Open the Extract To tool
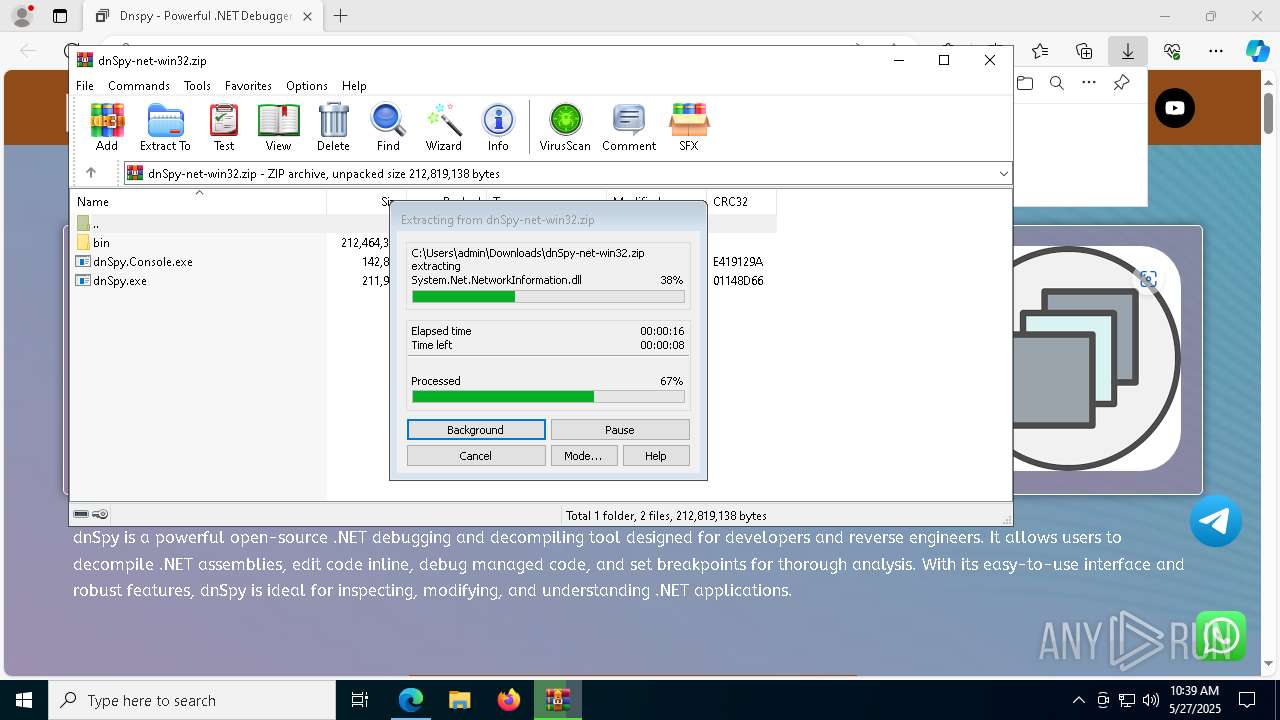Image resolution: width=1280 pixels, height=720 pixels. click(165, 127)
